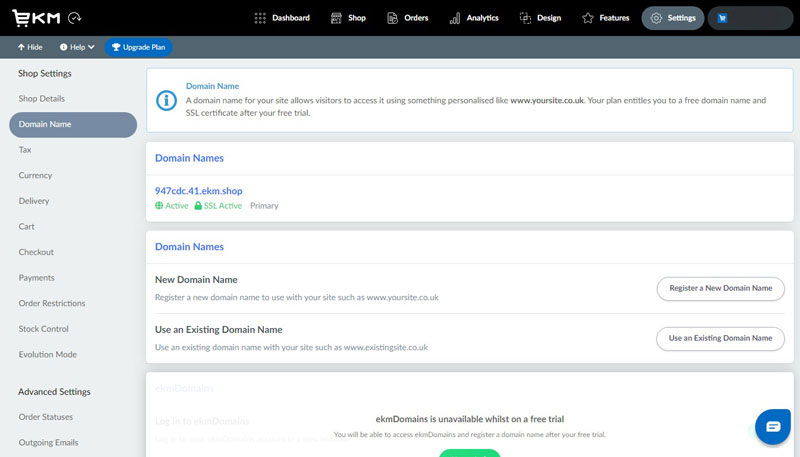800x457 pixels.
Task: Click the Use an Existing Domain Name heading
Action: click(219, 329)
